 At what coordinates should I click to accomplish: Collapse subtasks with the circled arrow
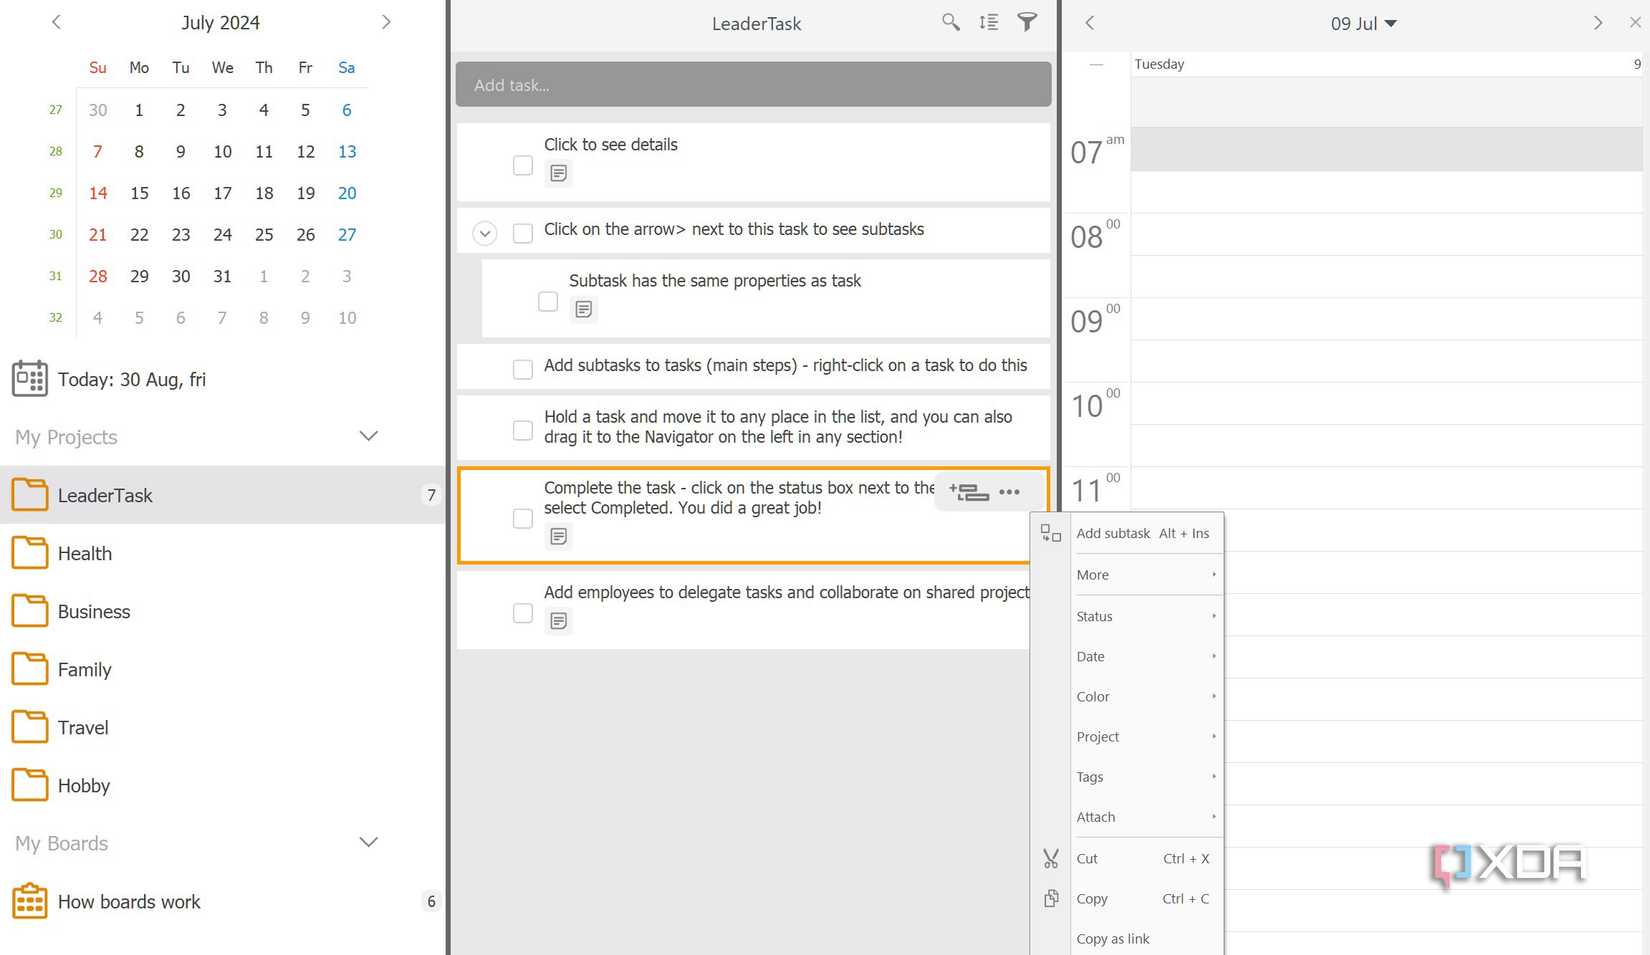(485, 233)
